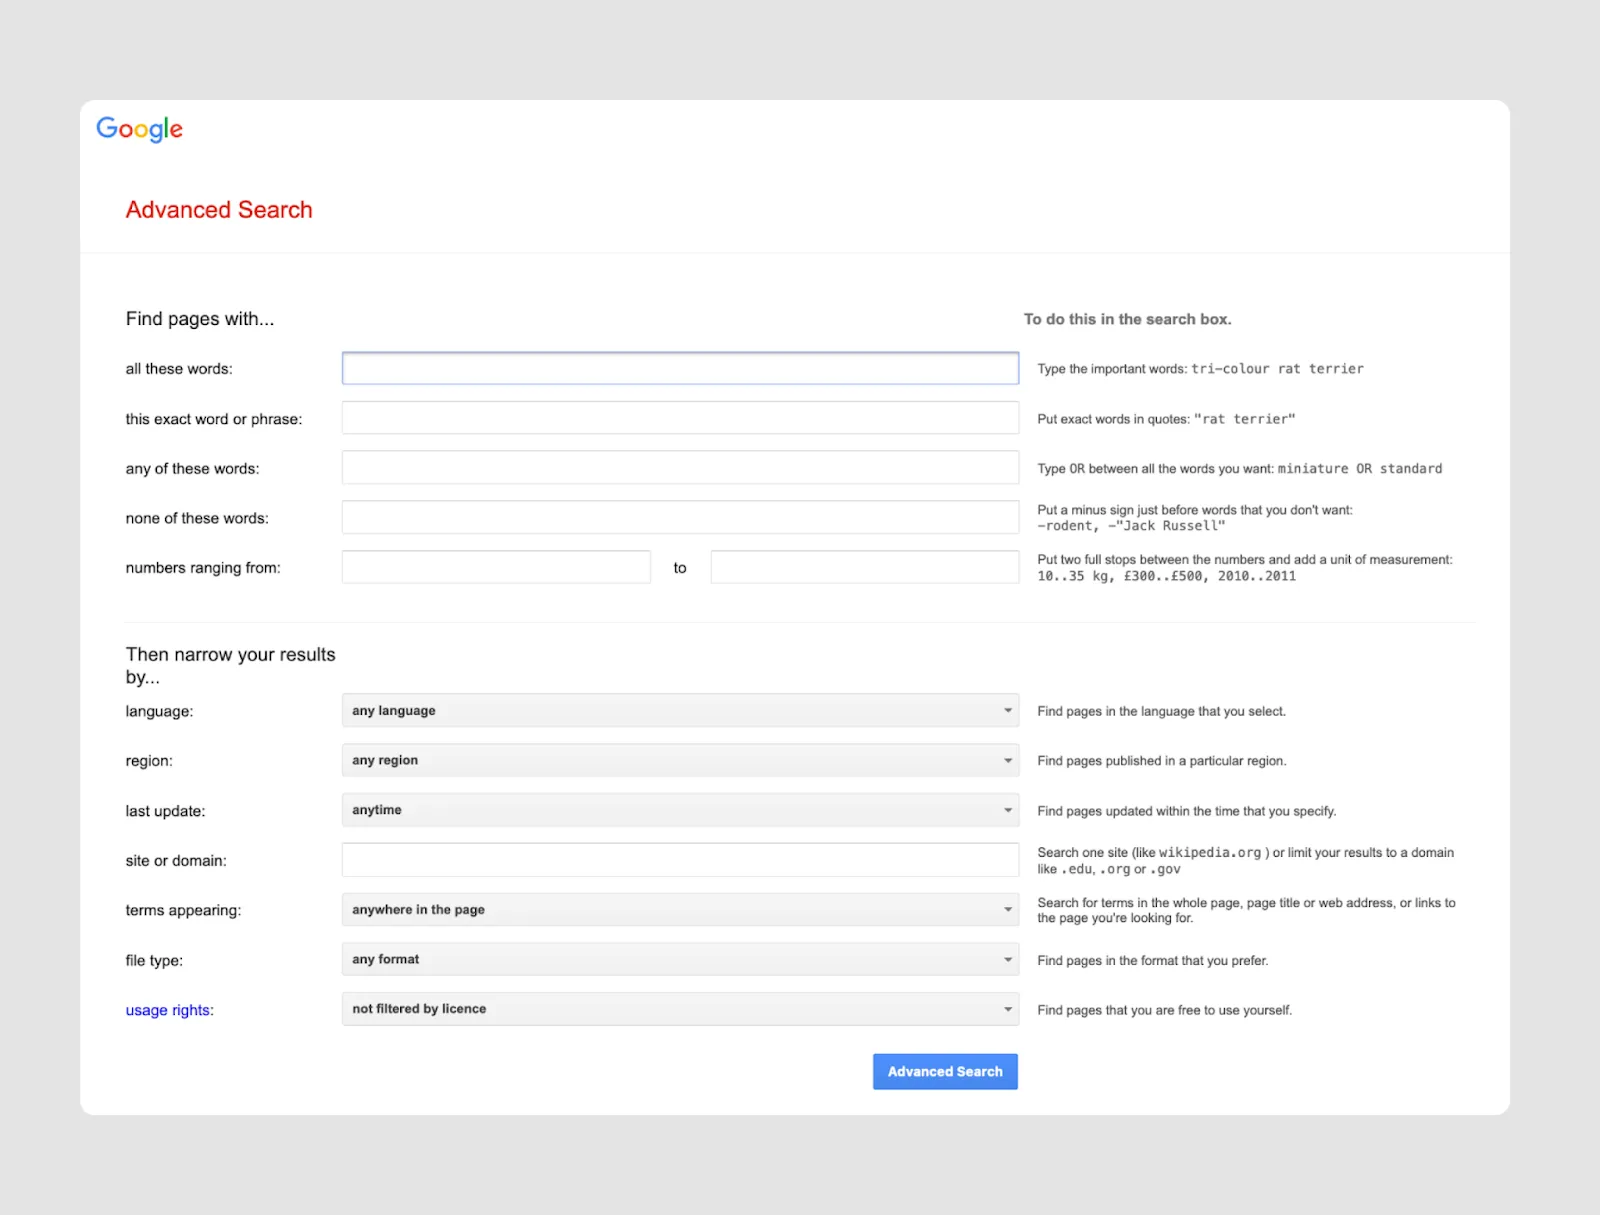The width and height of the screenshot is (1600, 1215).
Task: Click the 'language:' label
Action: coord(160,711)
